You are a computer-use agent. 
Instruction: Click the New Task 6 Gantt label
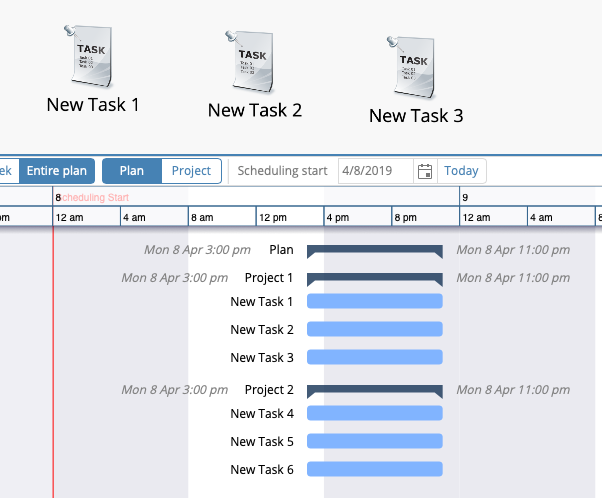click(x=262, y=470)
